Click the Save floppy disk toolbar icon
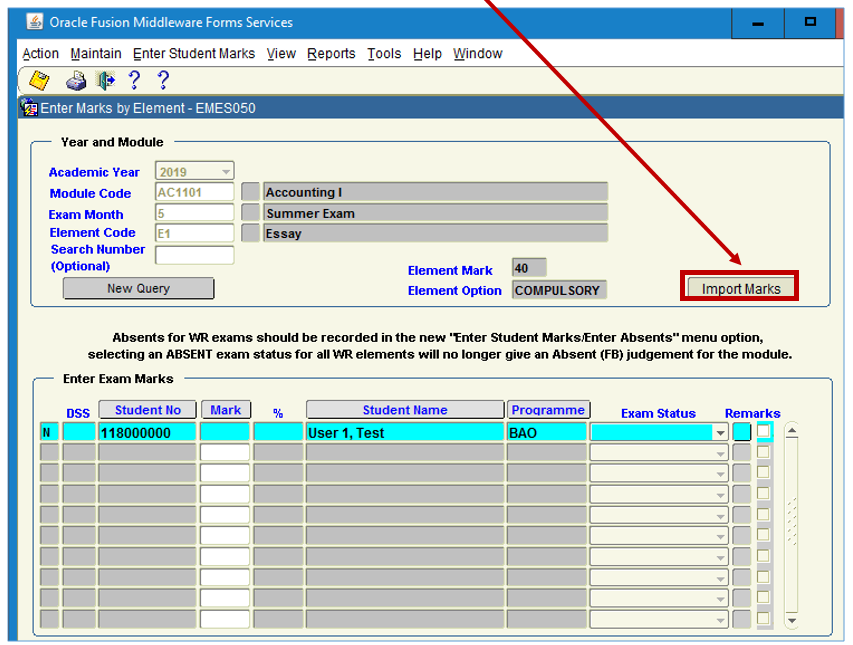This screenshot has width=853, height=645. (x=39, y=81)
